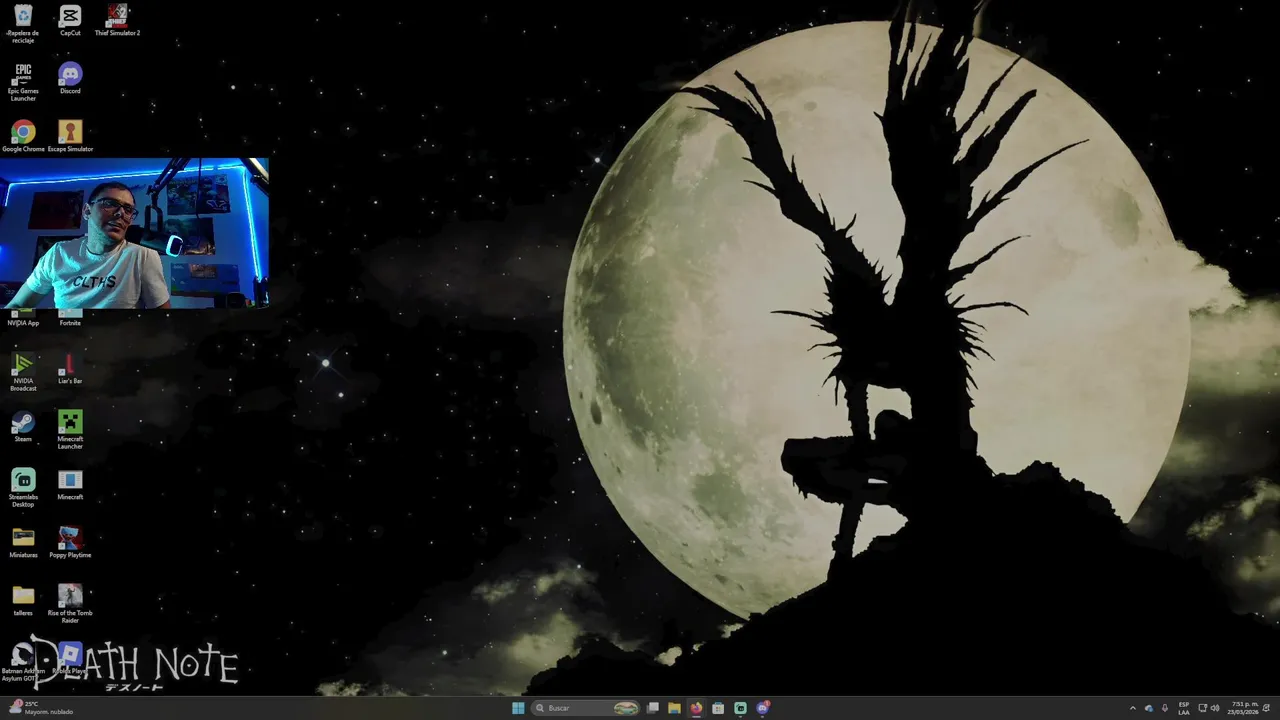Switch to Streamlabs in the taskbar

(x=740, y=708)
